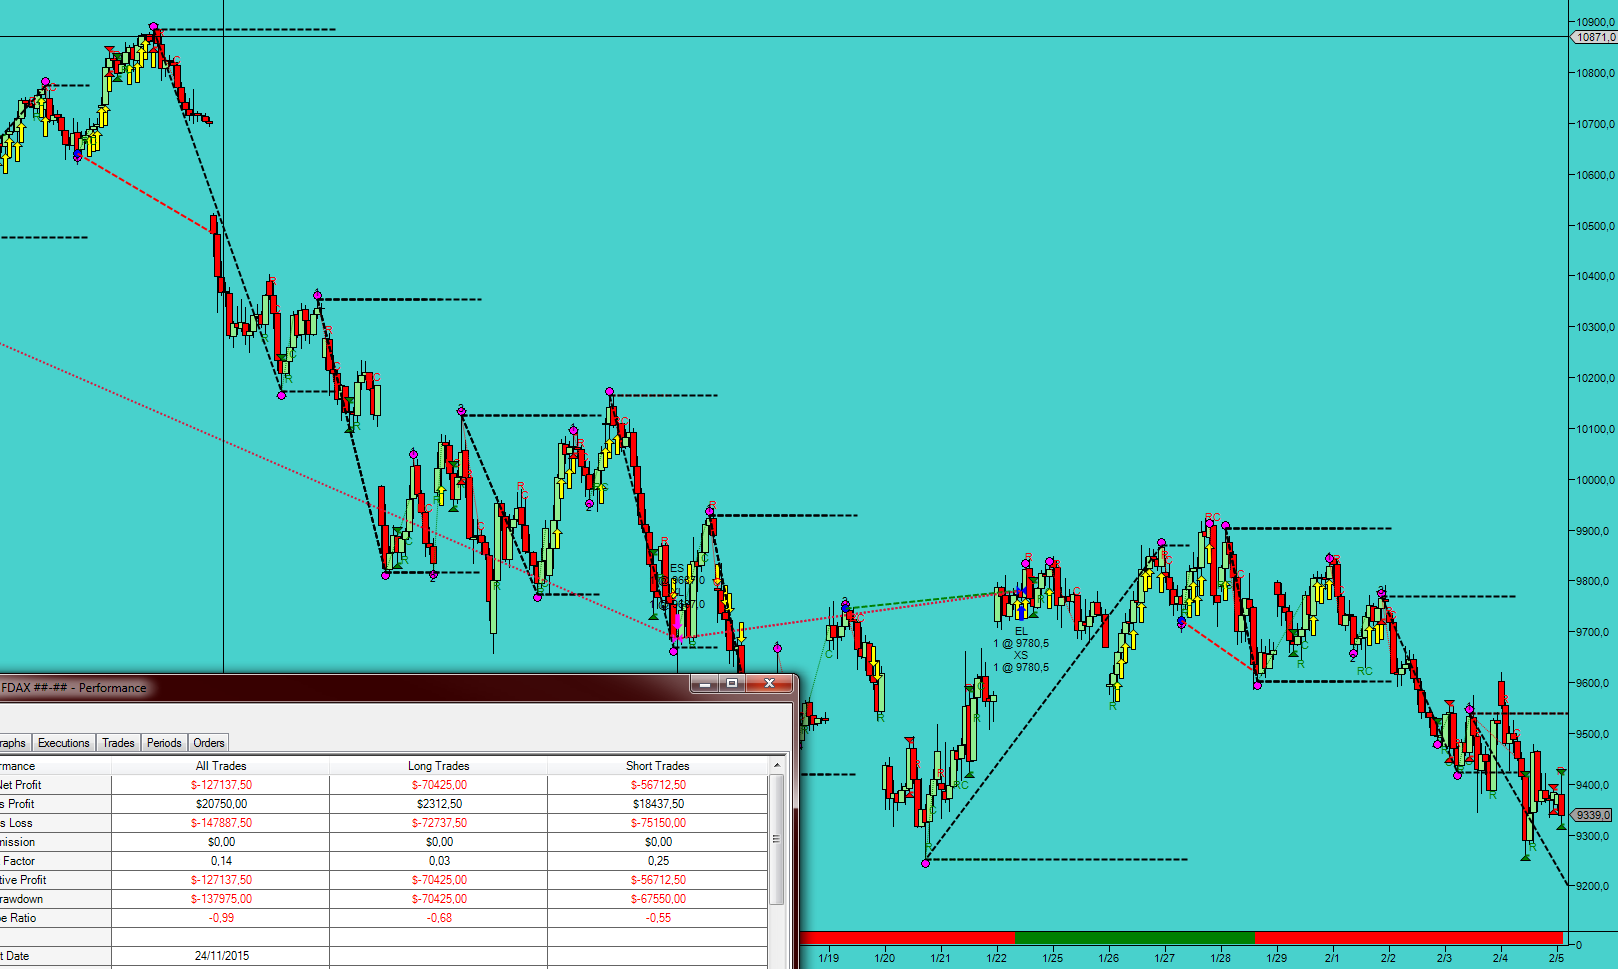
Task: Select the -0,99 ratio cell
Action: point(221,918)
